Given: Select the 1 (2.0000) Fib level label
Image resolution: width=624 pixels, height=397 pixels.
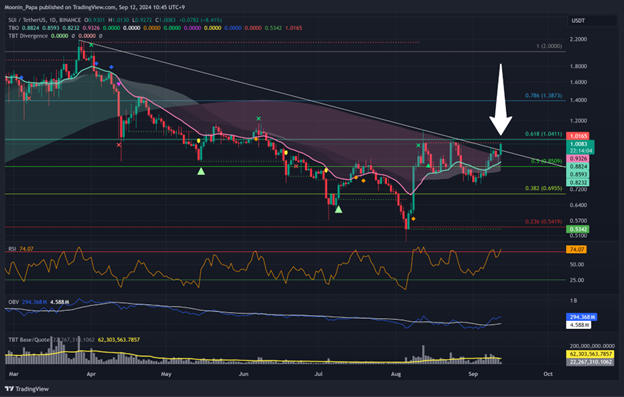Looking at the screenshot, I should tap(549, 46).
